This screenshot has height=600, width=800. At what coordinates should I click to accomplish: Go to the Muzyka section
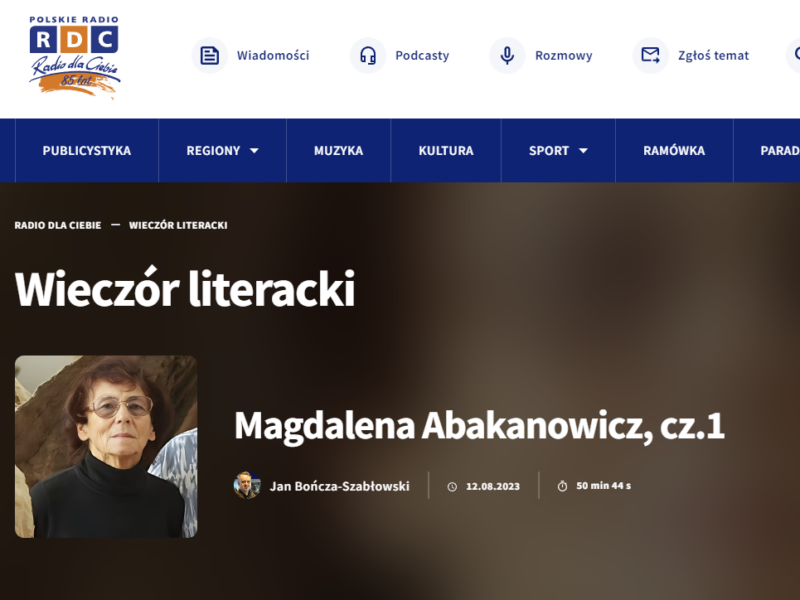[x=339, y=151]
